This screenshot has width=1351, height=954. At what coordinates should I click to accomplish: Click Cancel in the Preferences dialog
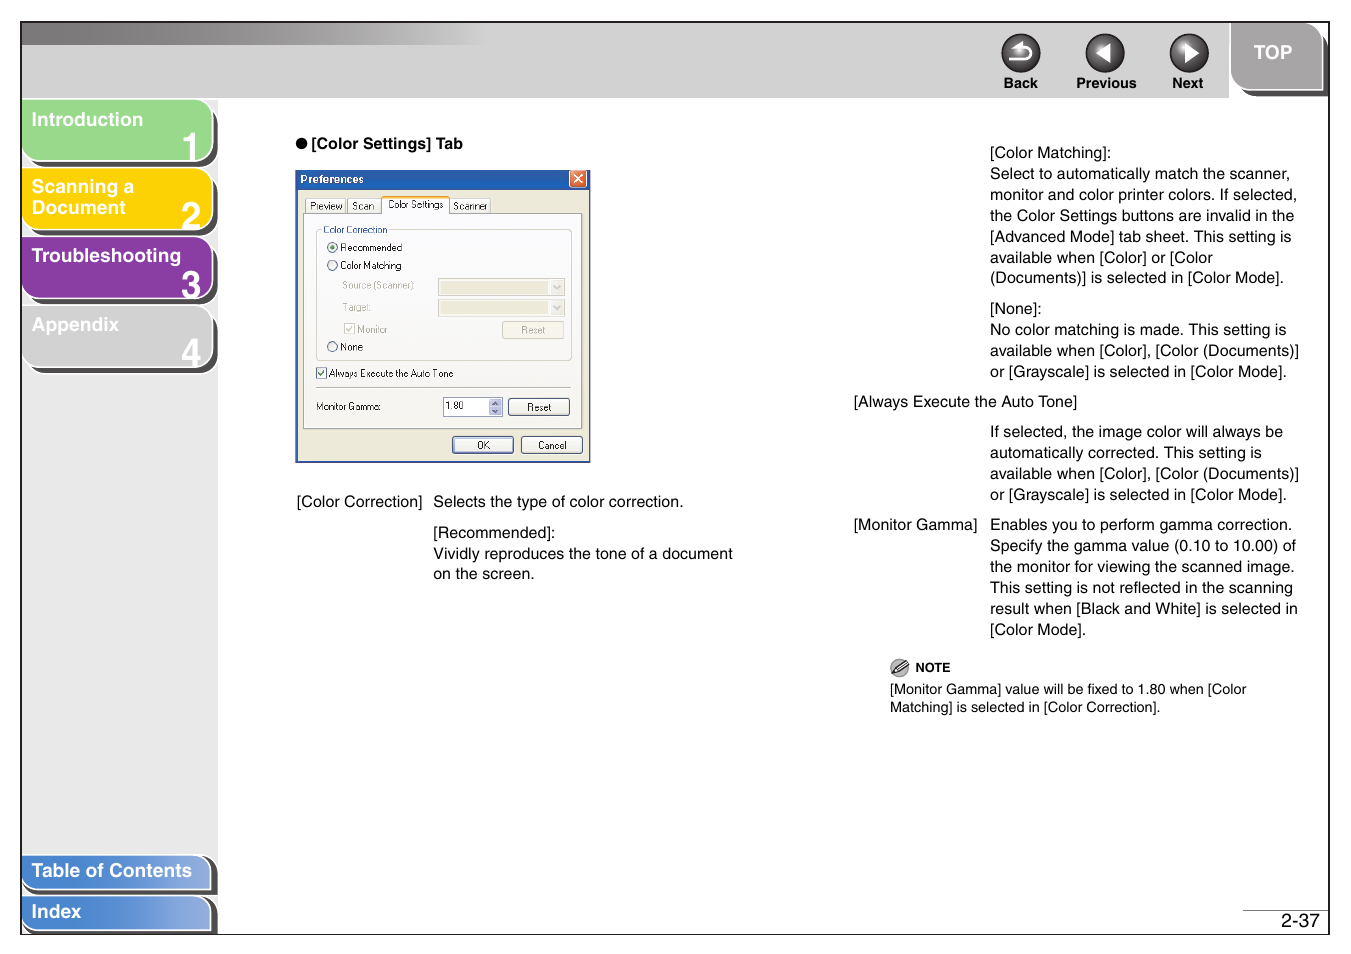pos(552,445)
